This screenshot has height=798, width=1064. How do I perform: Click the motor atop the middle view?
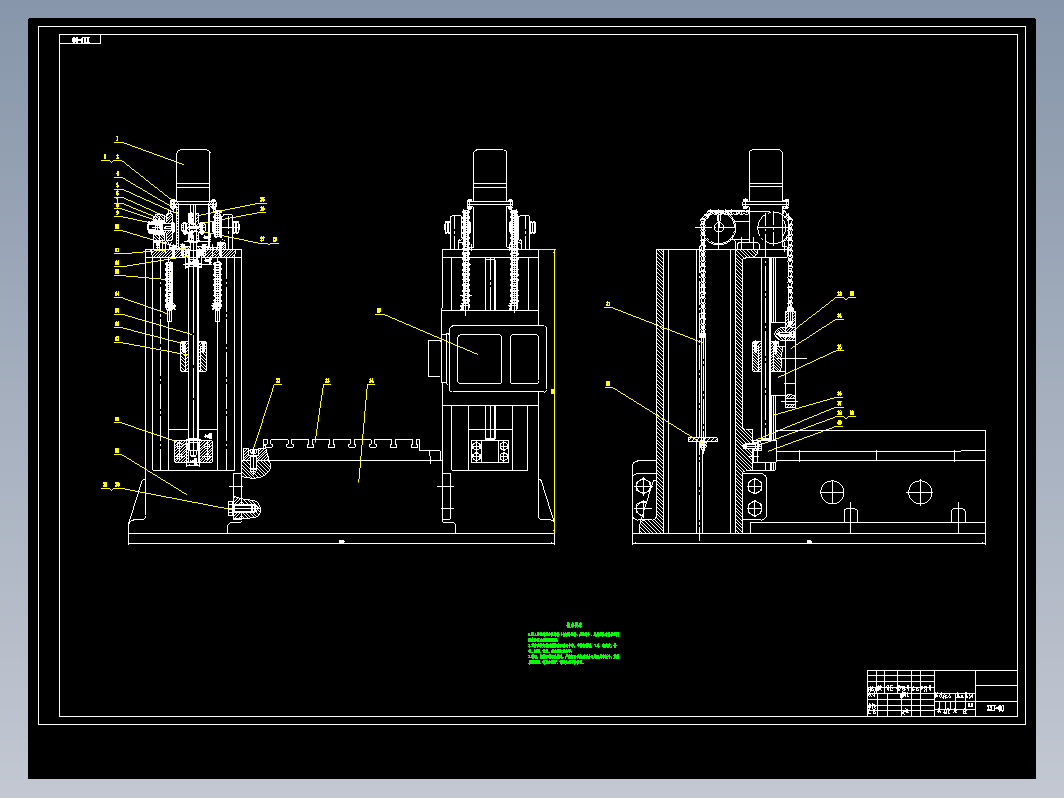click(x=490, y=176)
